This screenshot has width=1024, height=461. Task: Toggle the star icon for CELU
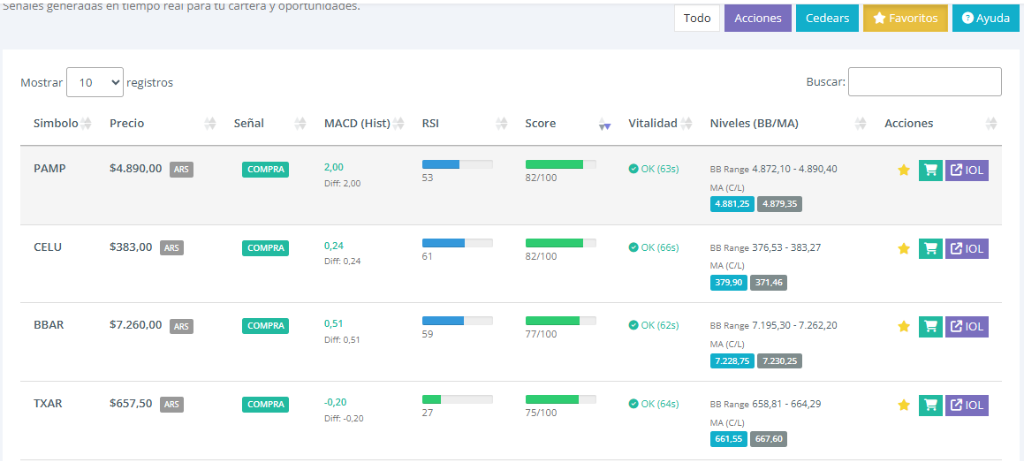point(904,249)
